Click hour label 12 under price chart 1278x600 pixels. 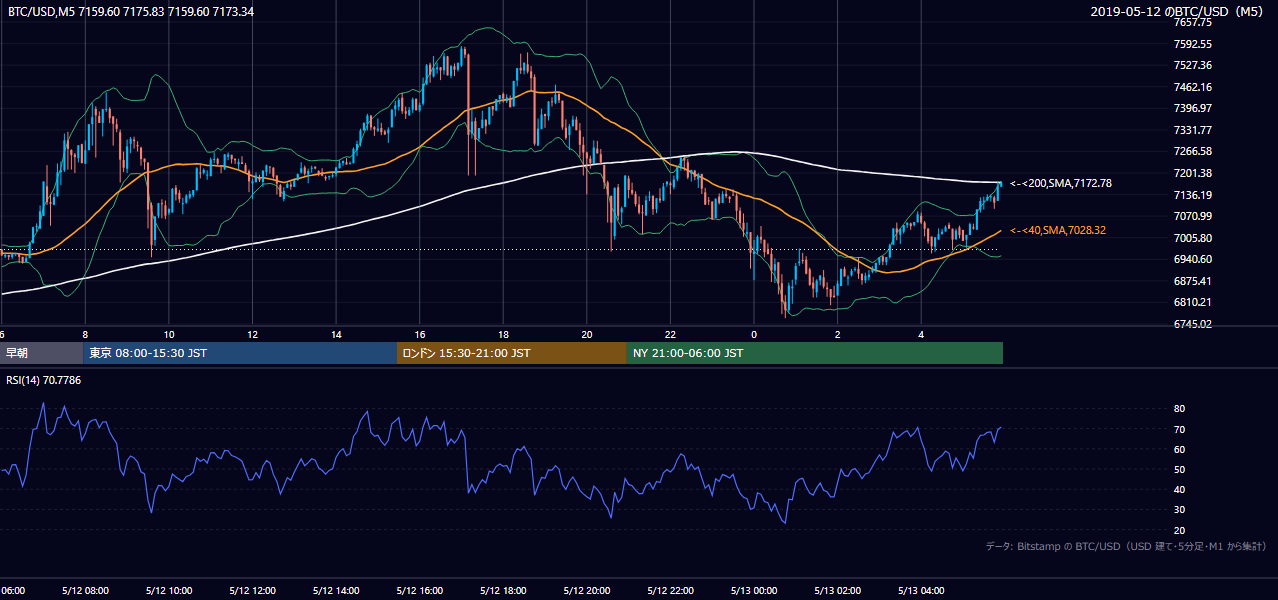(253, 334)
